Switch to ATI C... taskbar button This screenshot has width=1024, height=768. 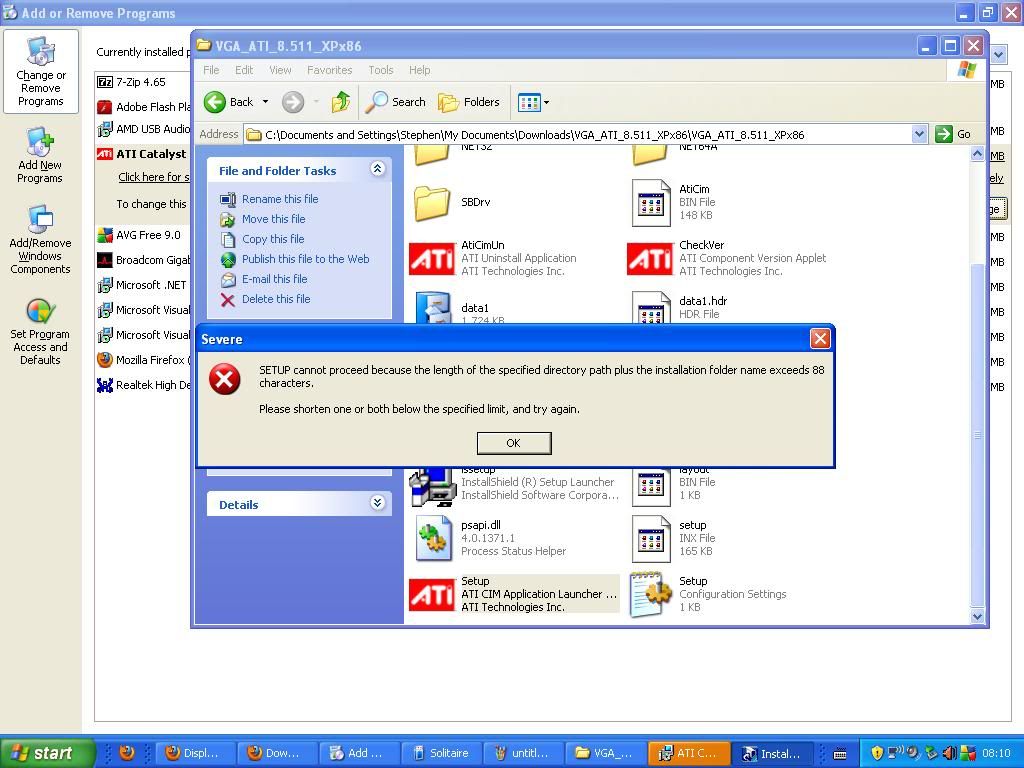689,753
